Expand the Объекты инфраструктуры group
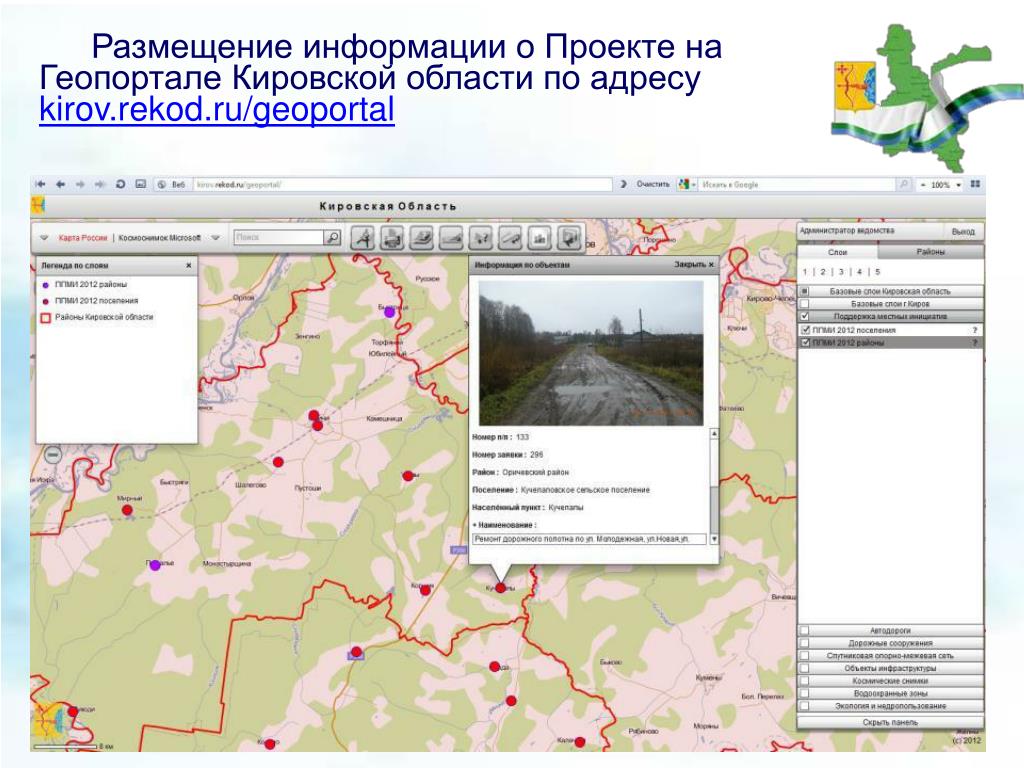Screen dimensions: 1024x768 [x=890, y=668]
